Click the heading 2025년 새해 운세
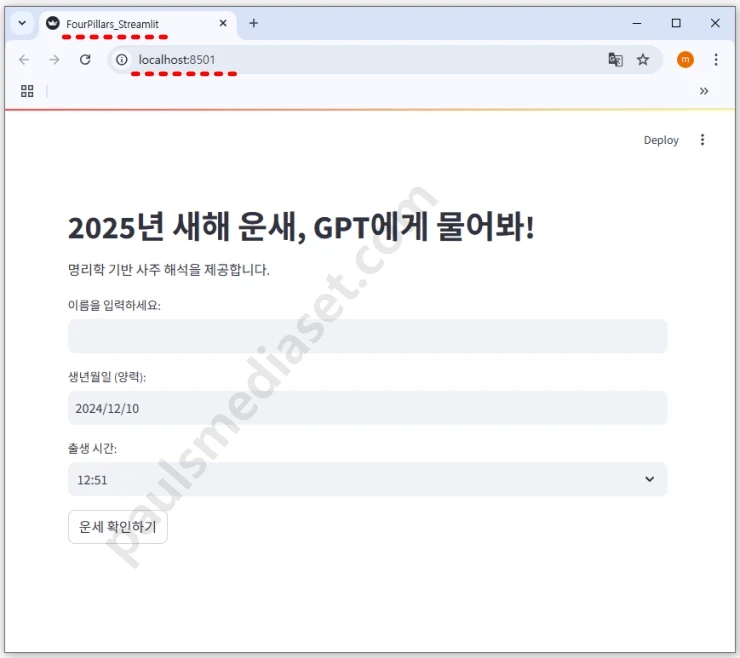Image resolution: width=740 pixels, height=658 pixels. [x=187, y=227]
